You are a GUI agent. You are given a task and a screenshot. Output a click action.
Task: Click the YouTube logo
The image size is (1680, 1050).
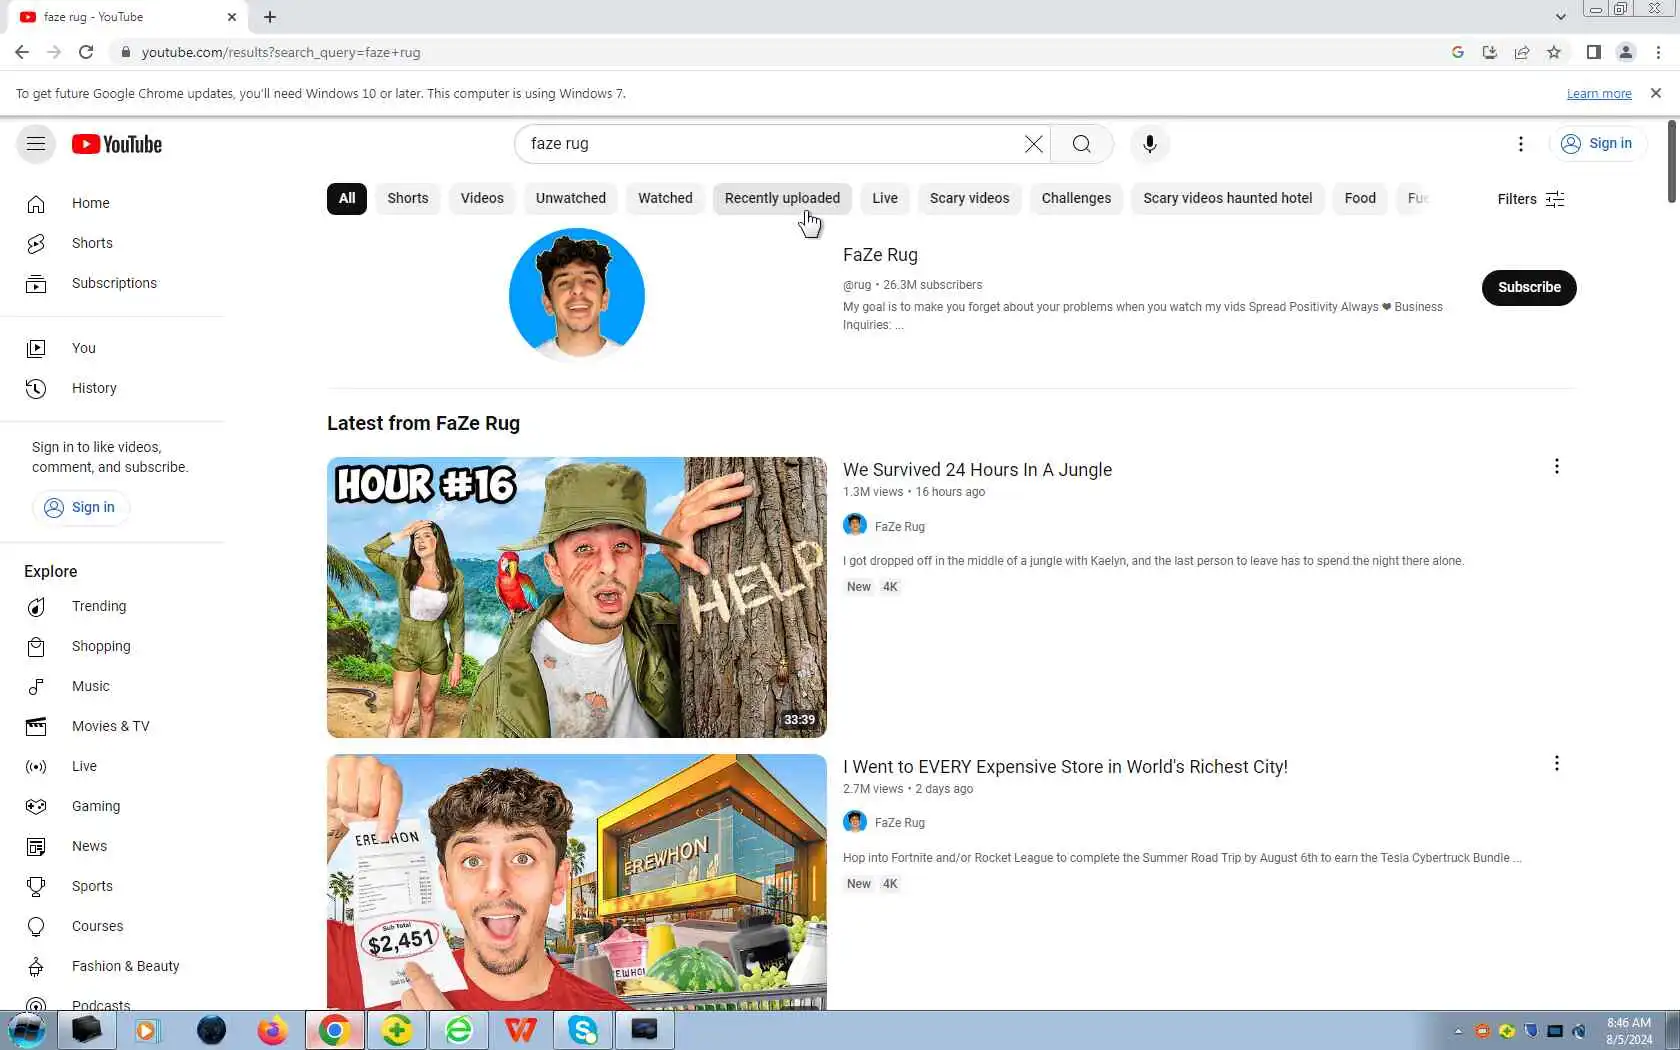pyautogui.click(x=117, y=144)
